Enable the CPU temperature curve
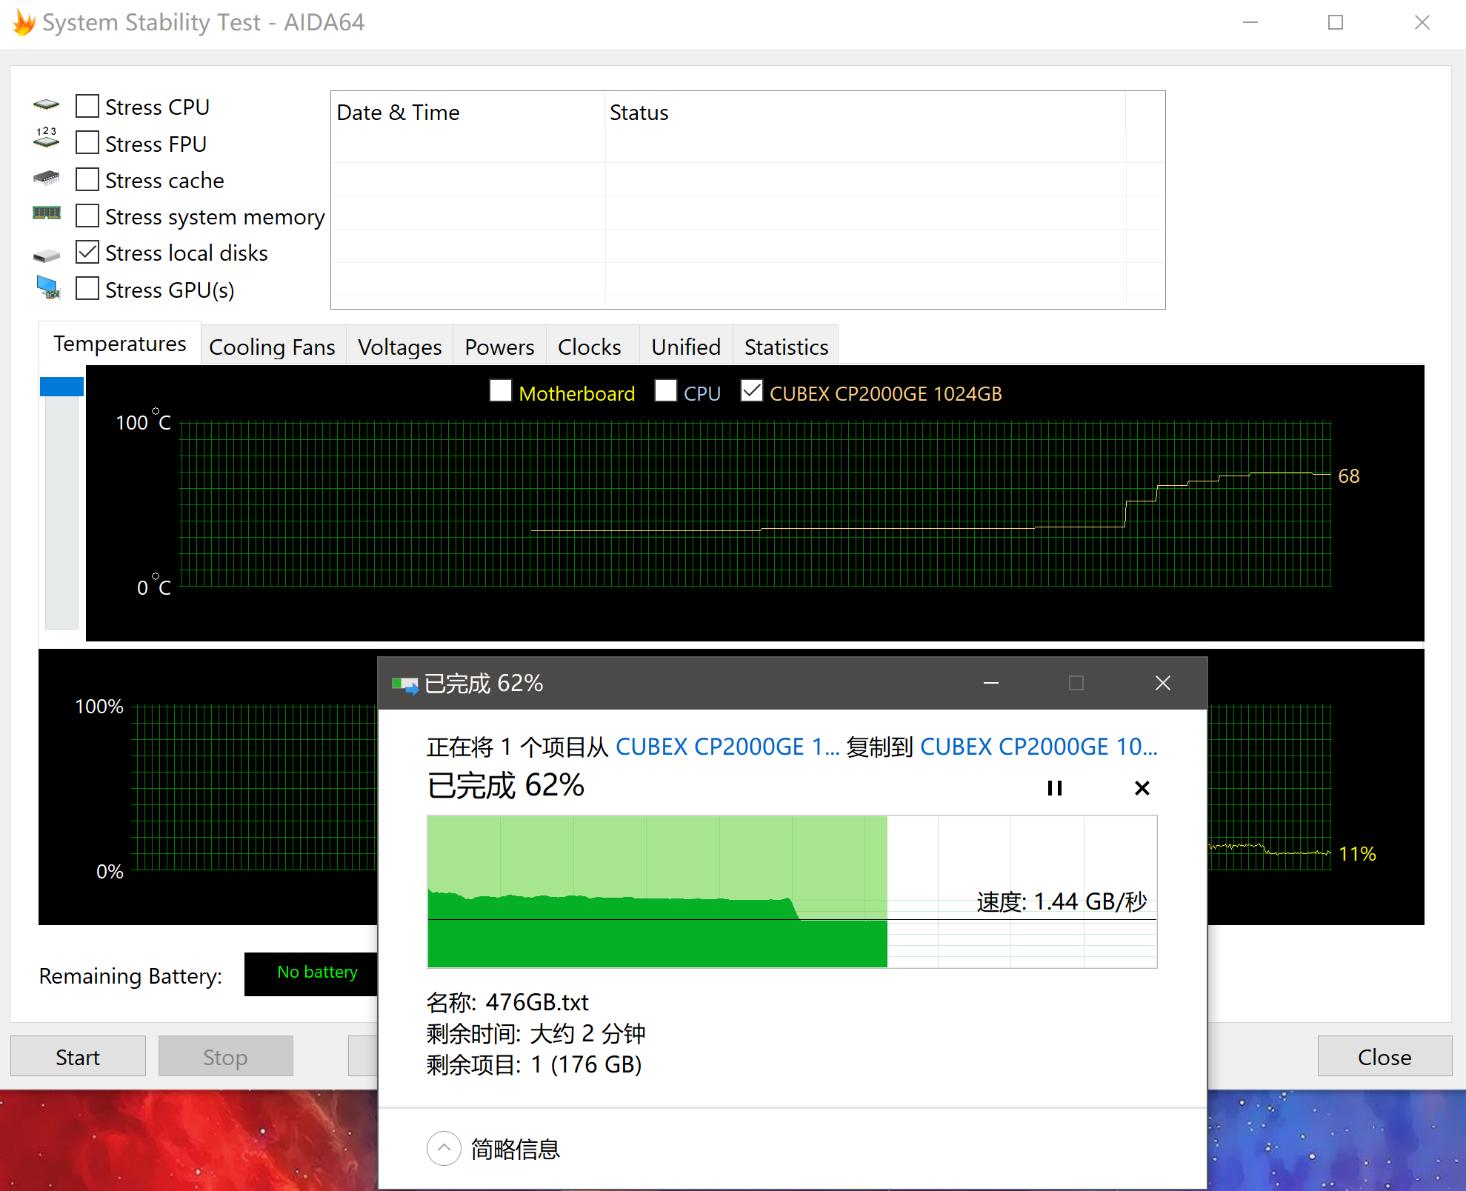Viewport: 1466px width, 1191px height. click(666, 391)
